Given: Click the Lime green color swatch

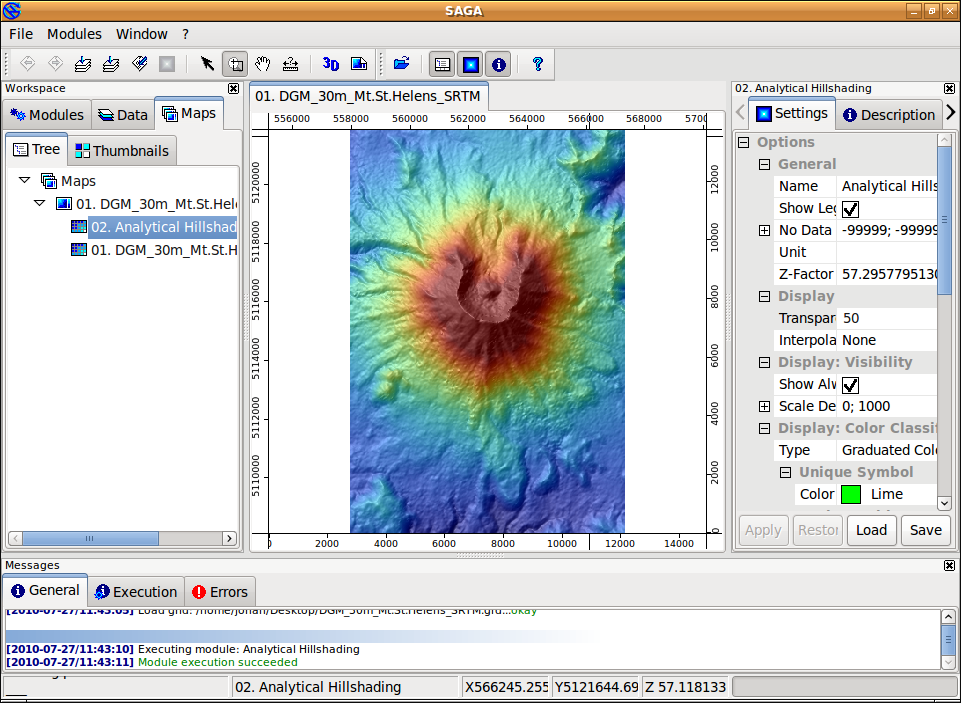Looking at the screenshot, I should [851, 494].
